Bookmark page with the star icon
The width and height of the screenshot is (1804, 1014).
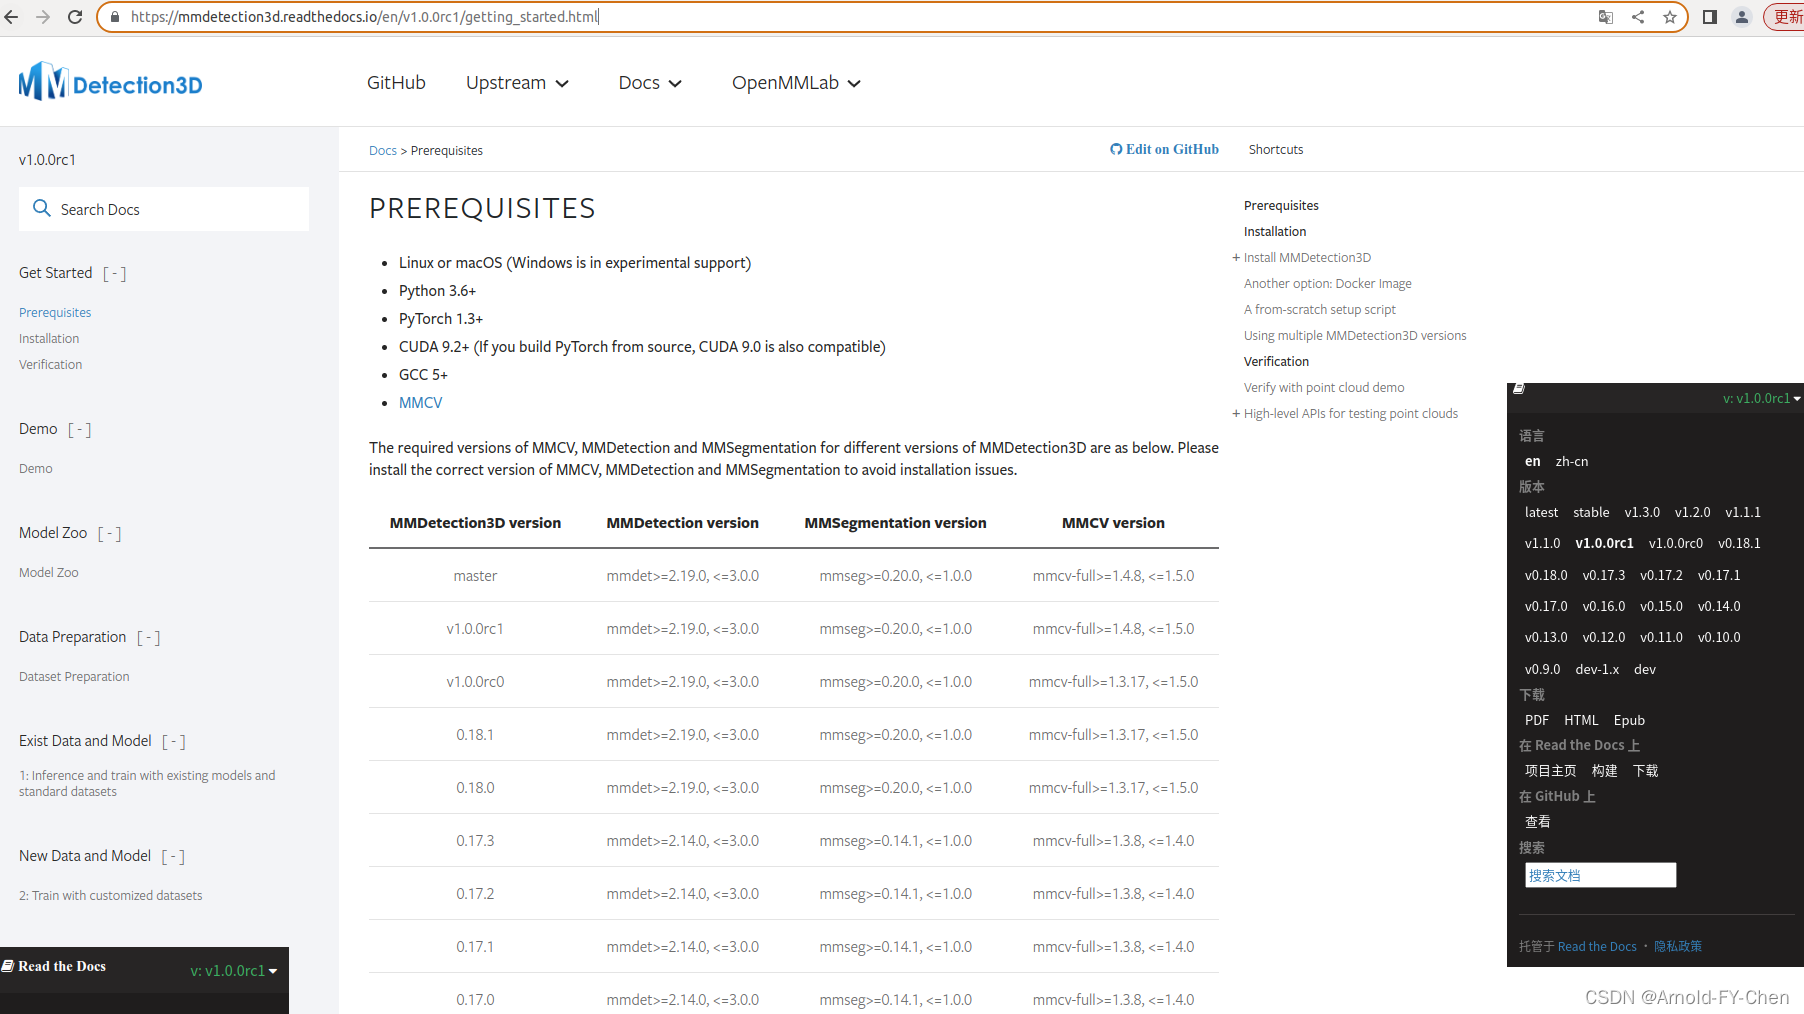click(1670, 17)
